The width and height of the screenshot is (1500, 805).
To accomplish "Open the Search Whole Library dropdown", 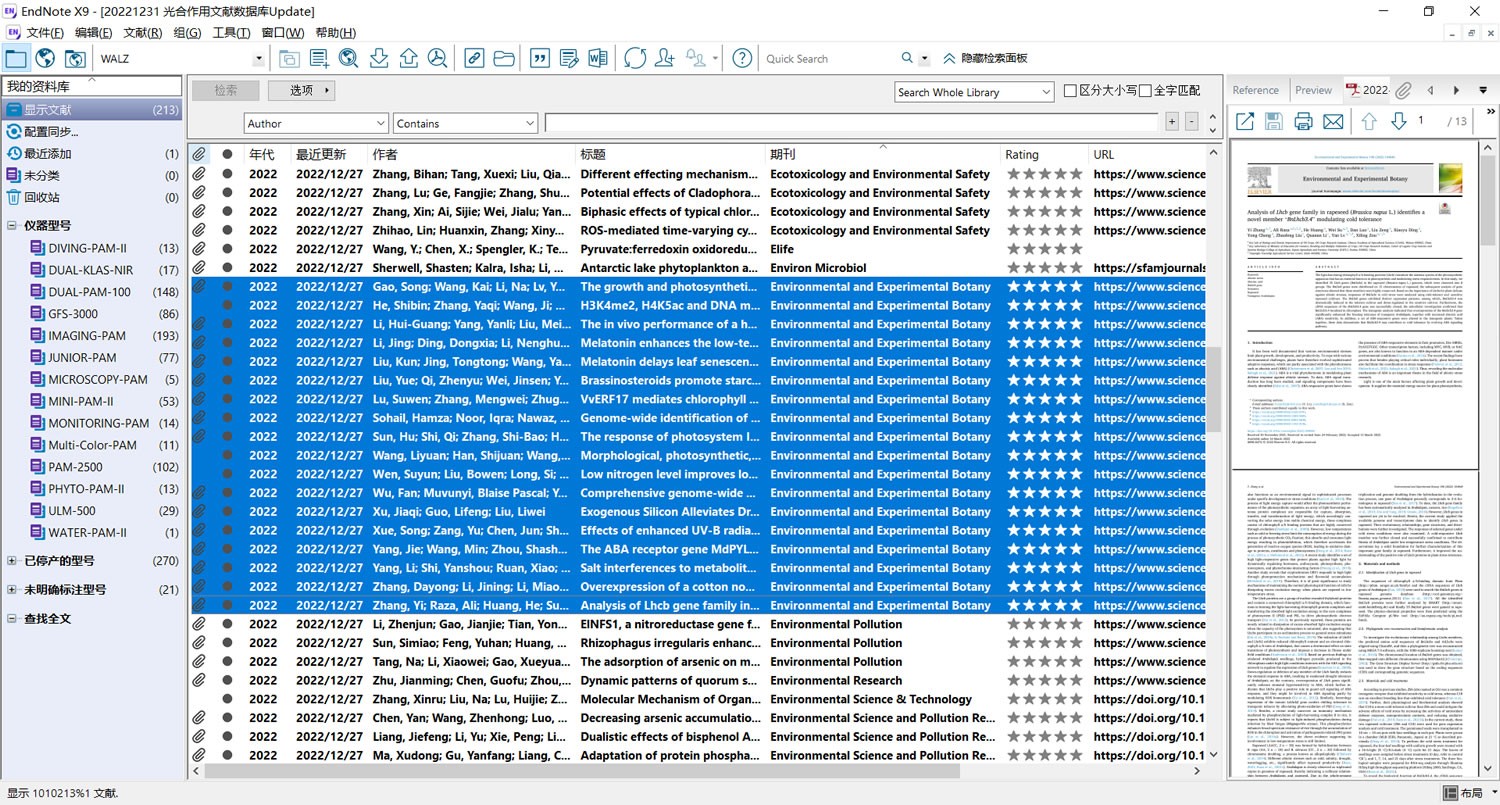I will (x=1045, y=92).
